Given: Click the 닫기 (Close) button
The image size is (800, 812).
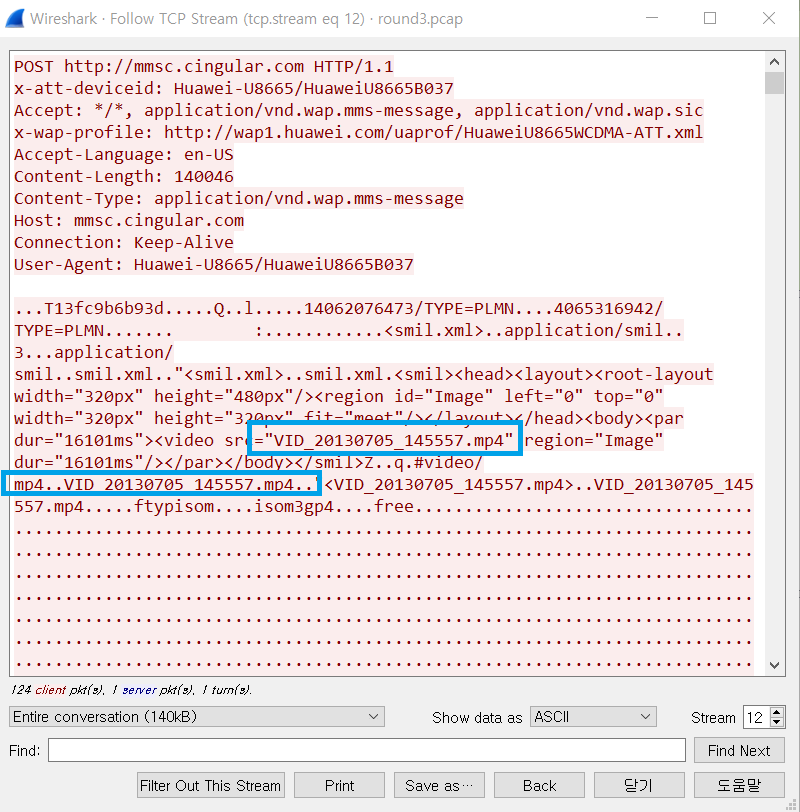Looking at the screenshot, I should (x=639, y=786).
